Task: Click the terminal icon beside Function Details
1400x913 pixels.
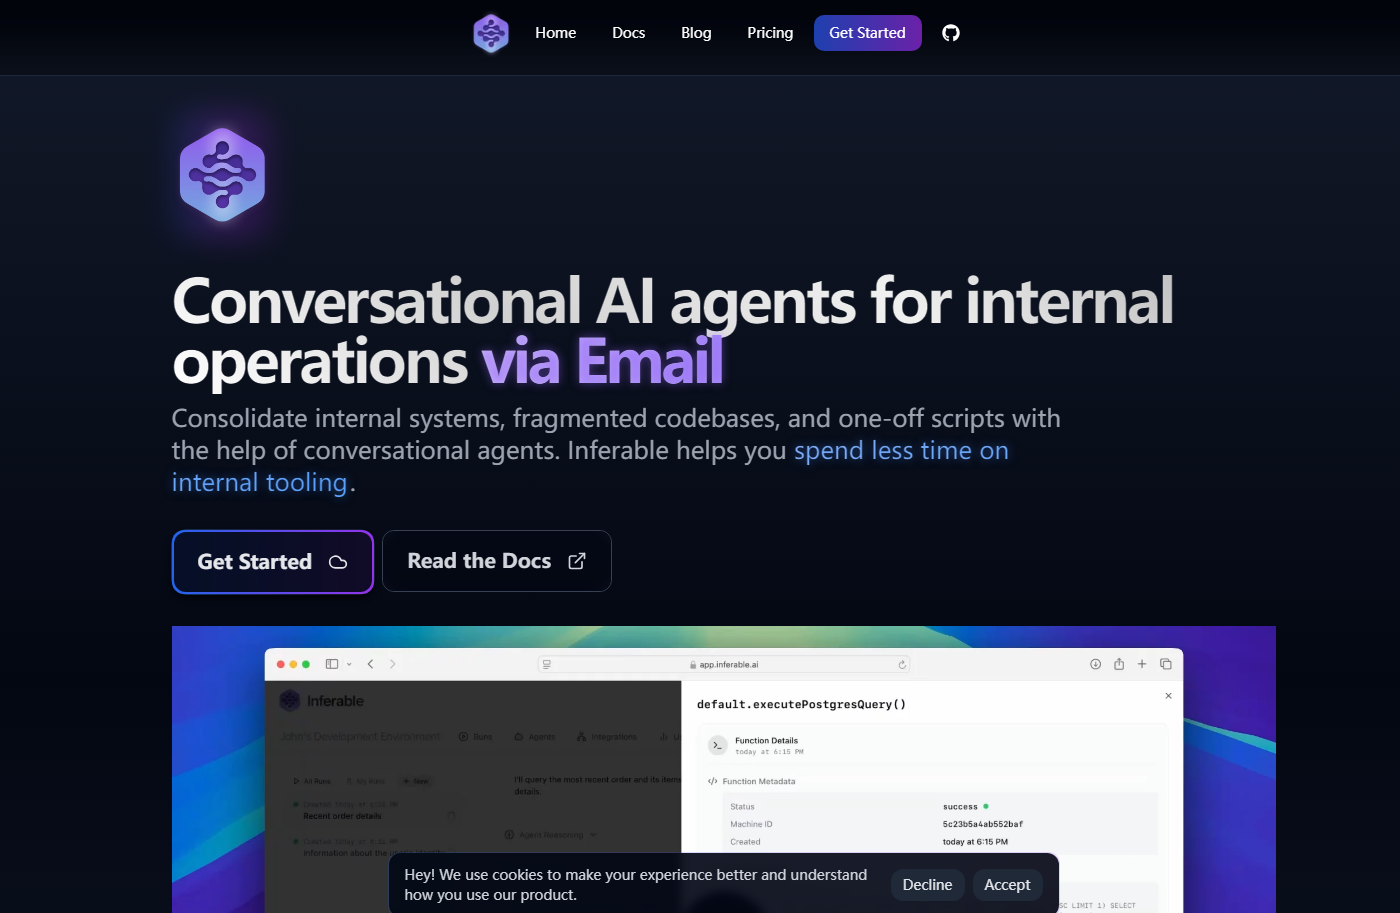Action: coord(717,745)
